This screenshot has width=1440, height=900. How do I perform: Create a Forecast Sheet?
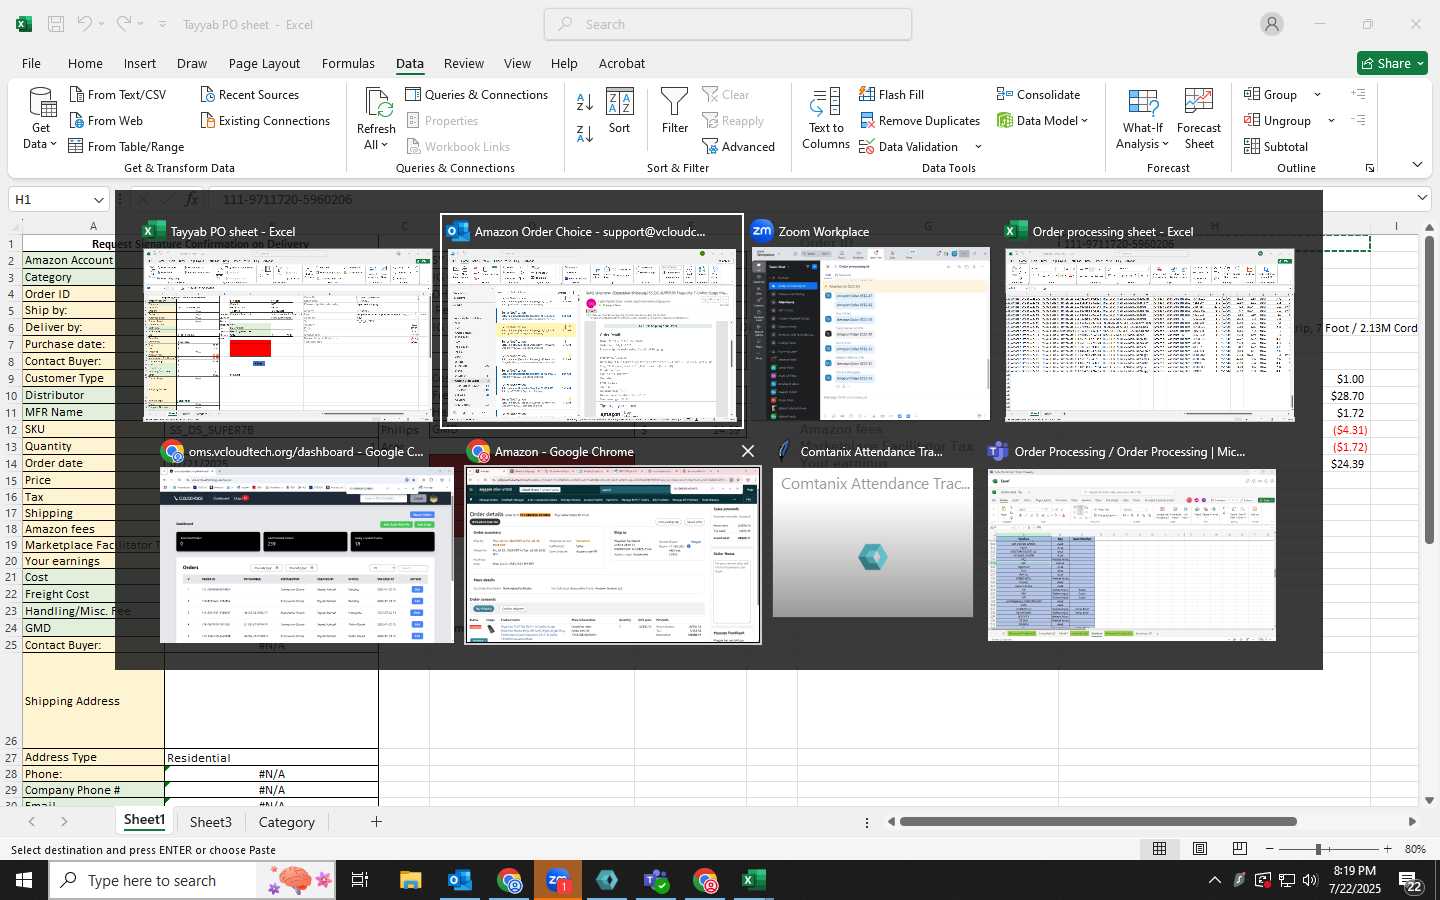pyautogui.click(x=1199, y=119)
